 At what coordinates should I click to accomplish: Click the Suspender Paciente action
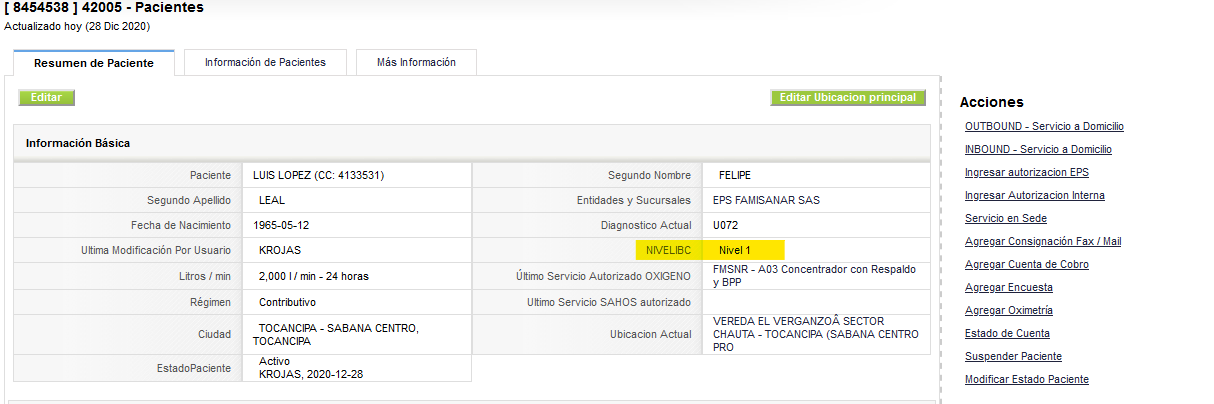(1013, 356)
